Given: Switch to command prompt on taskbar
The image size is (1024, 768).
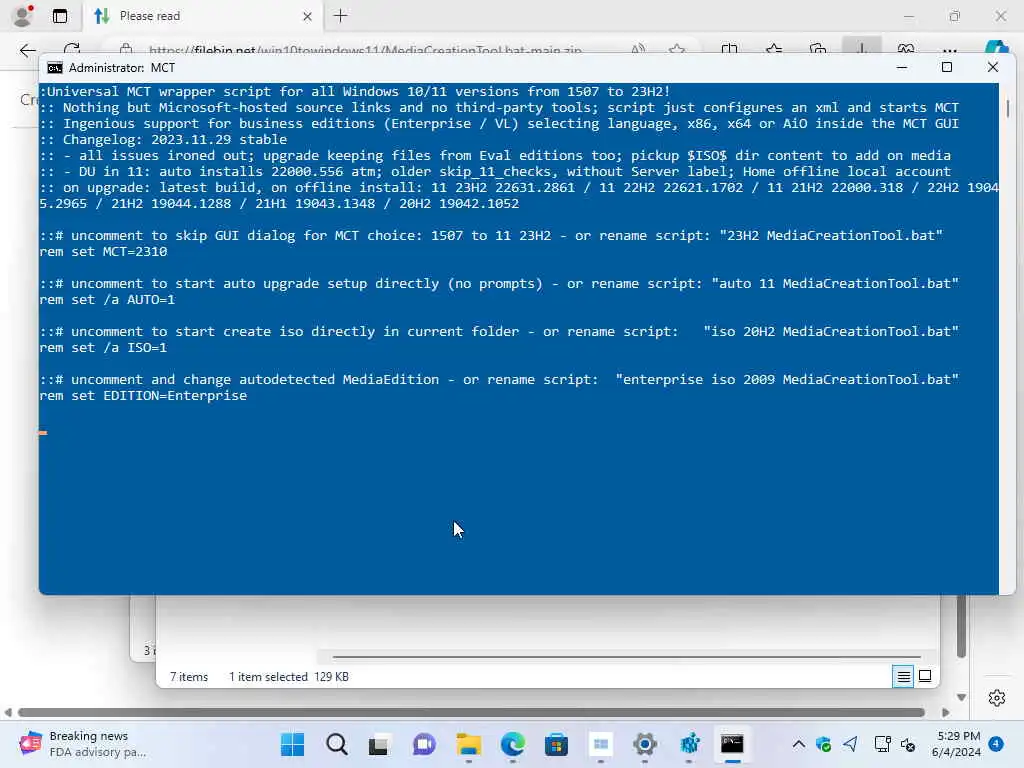Looking at the screenshot, I should coord(732,744).
